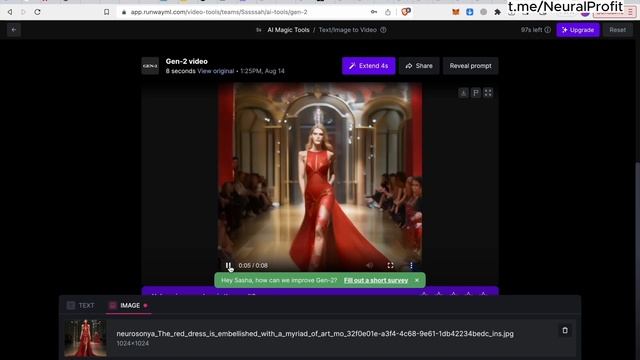Go back with the Runway back arrow
The height and width of the screenshot is (360, 640).
(x=14, y=30)
